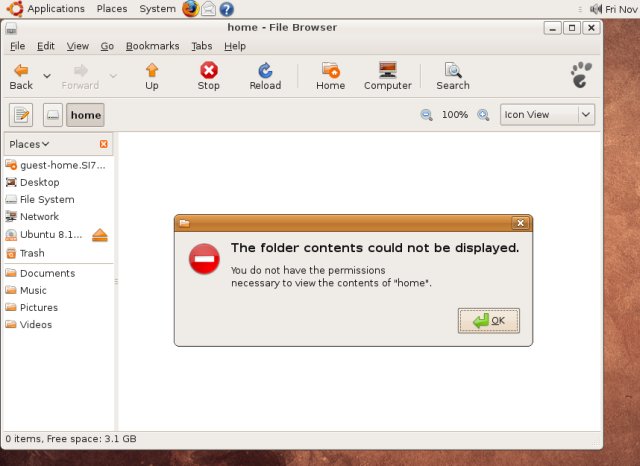Close the Places side pane
Screen dimensions: 640x466
click(x=104, y=144)
